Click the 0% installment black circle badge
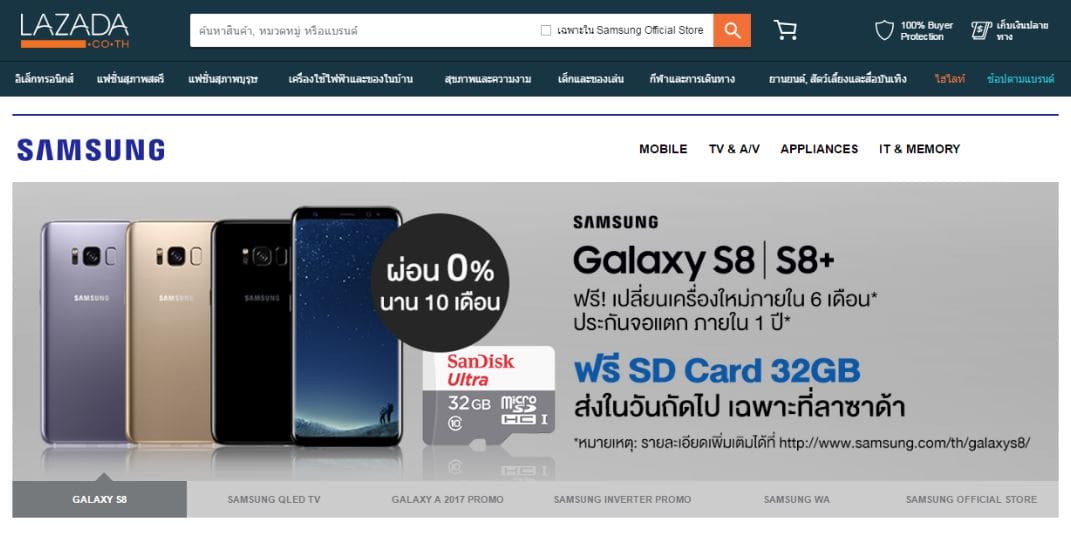1071x537 pixels. click(440, 282)
